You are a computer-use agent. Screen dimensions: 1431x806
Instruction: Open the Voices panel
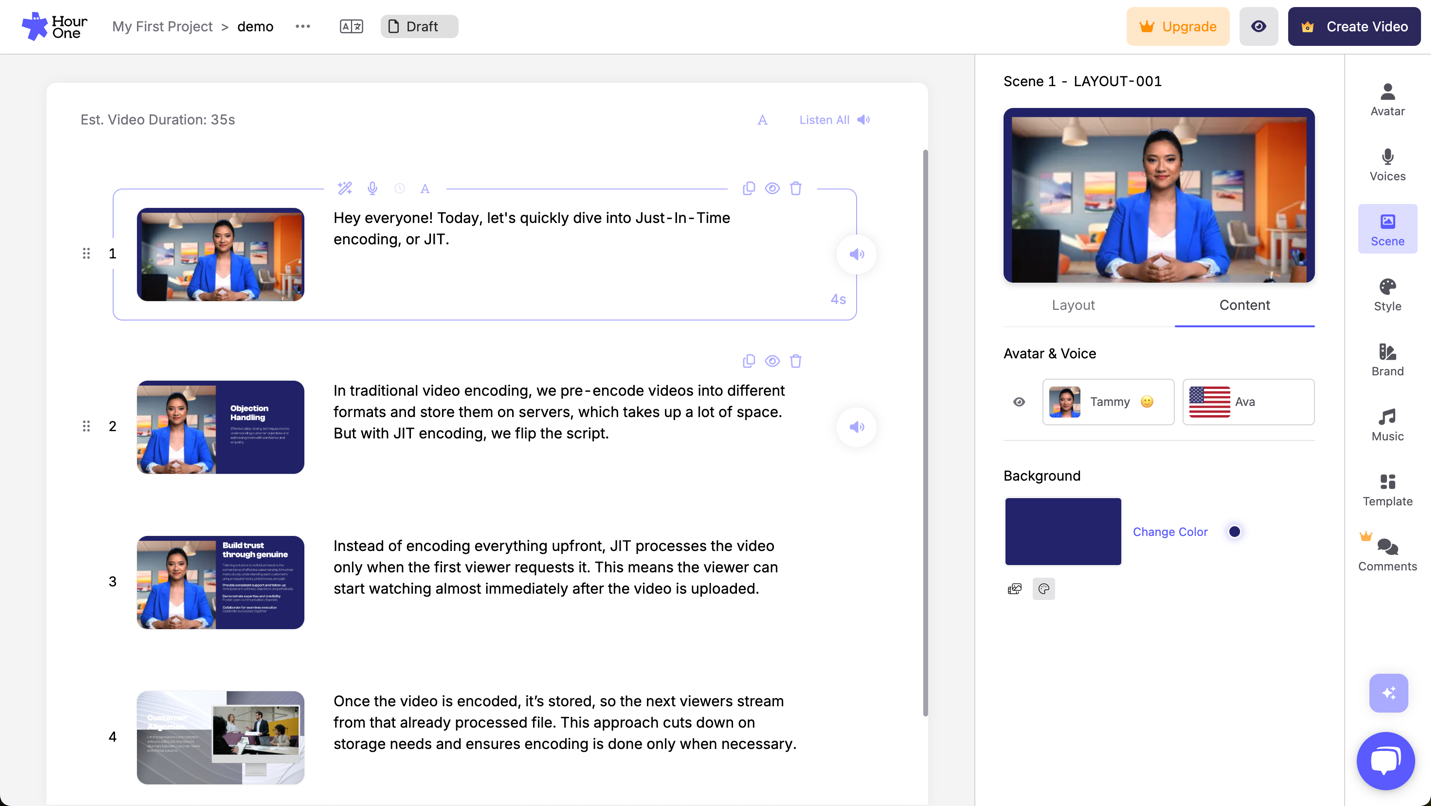click(x=1387, y=164)
